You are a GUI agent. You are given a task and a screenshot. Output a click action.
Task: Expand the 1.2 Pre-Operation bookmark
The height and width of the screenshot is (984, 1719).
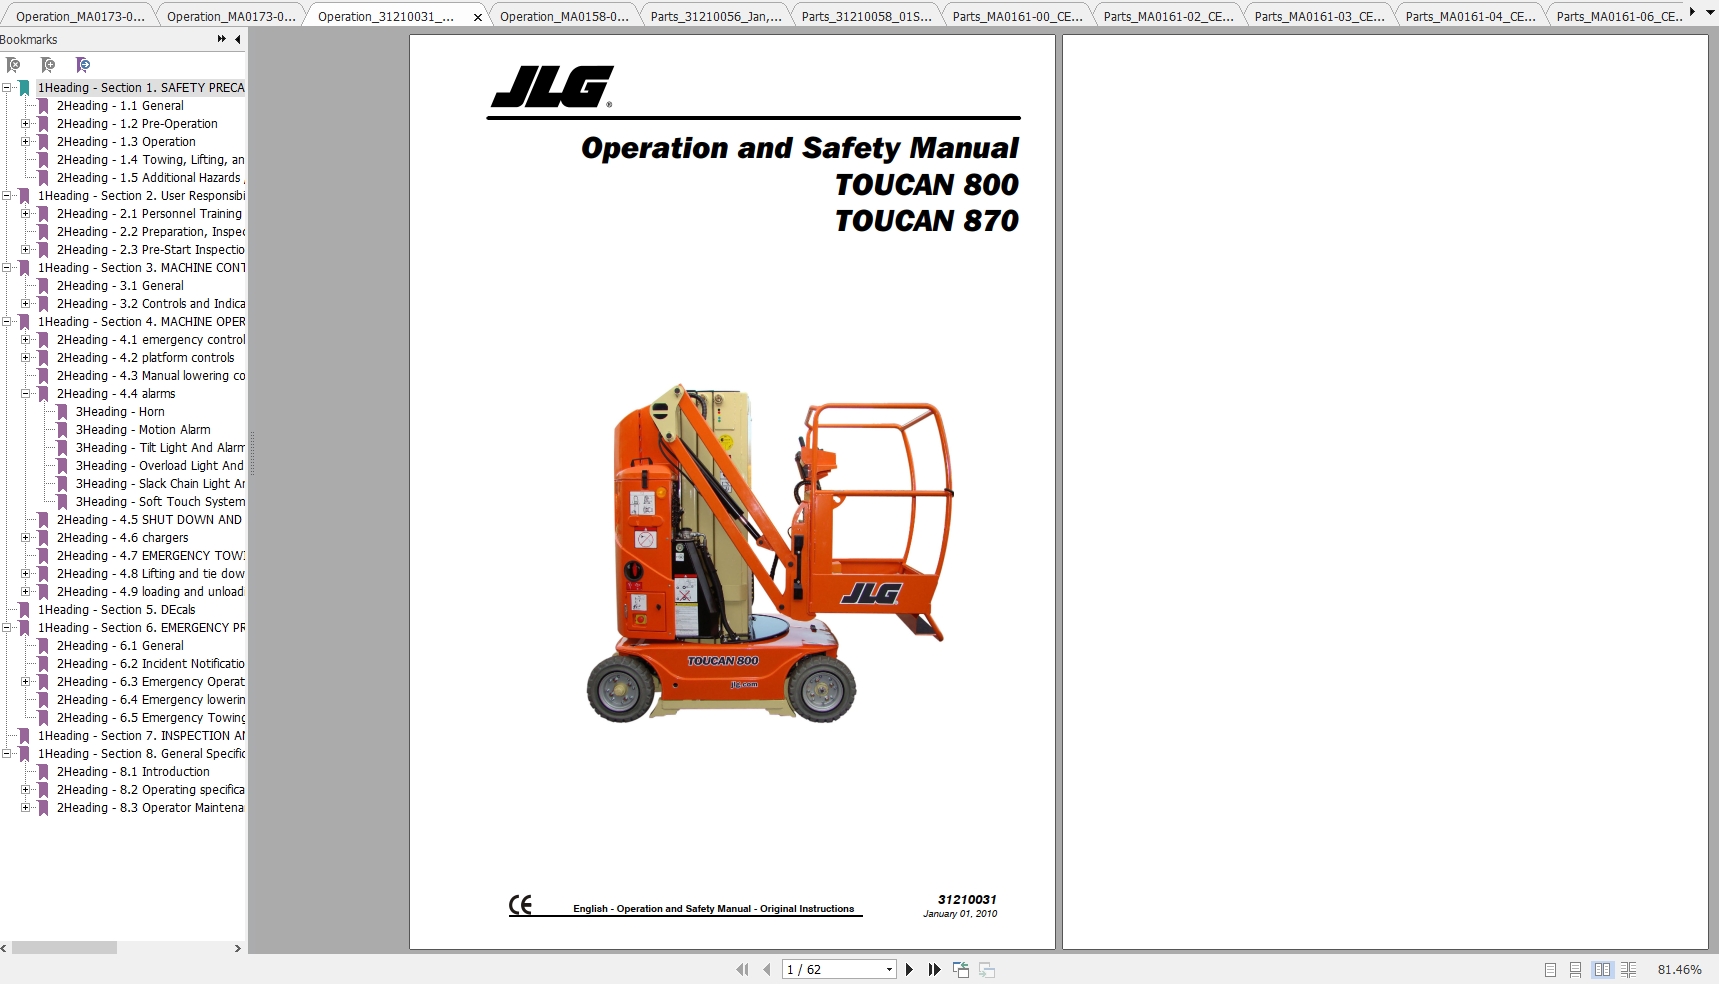(26, 124)
